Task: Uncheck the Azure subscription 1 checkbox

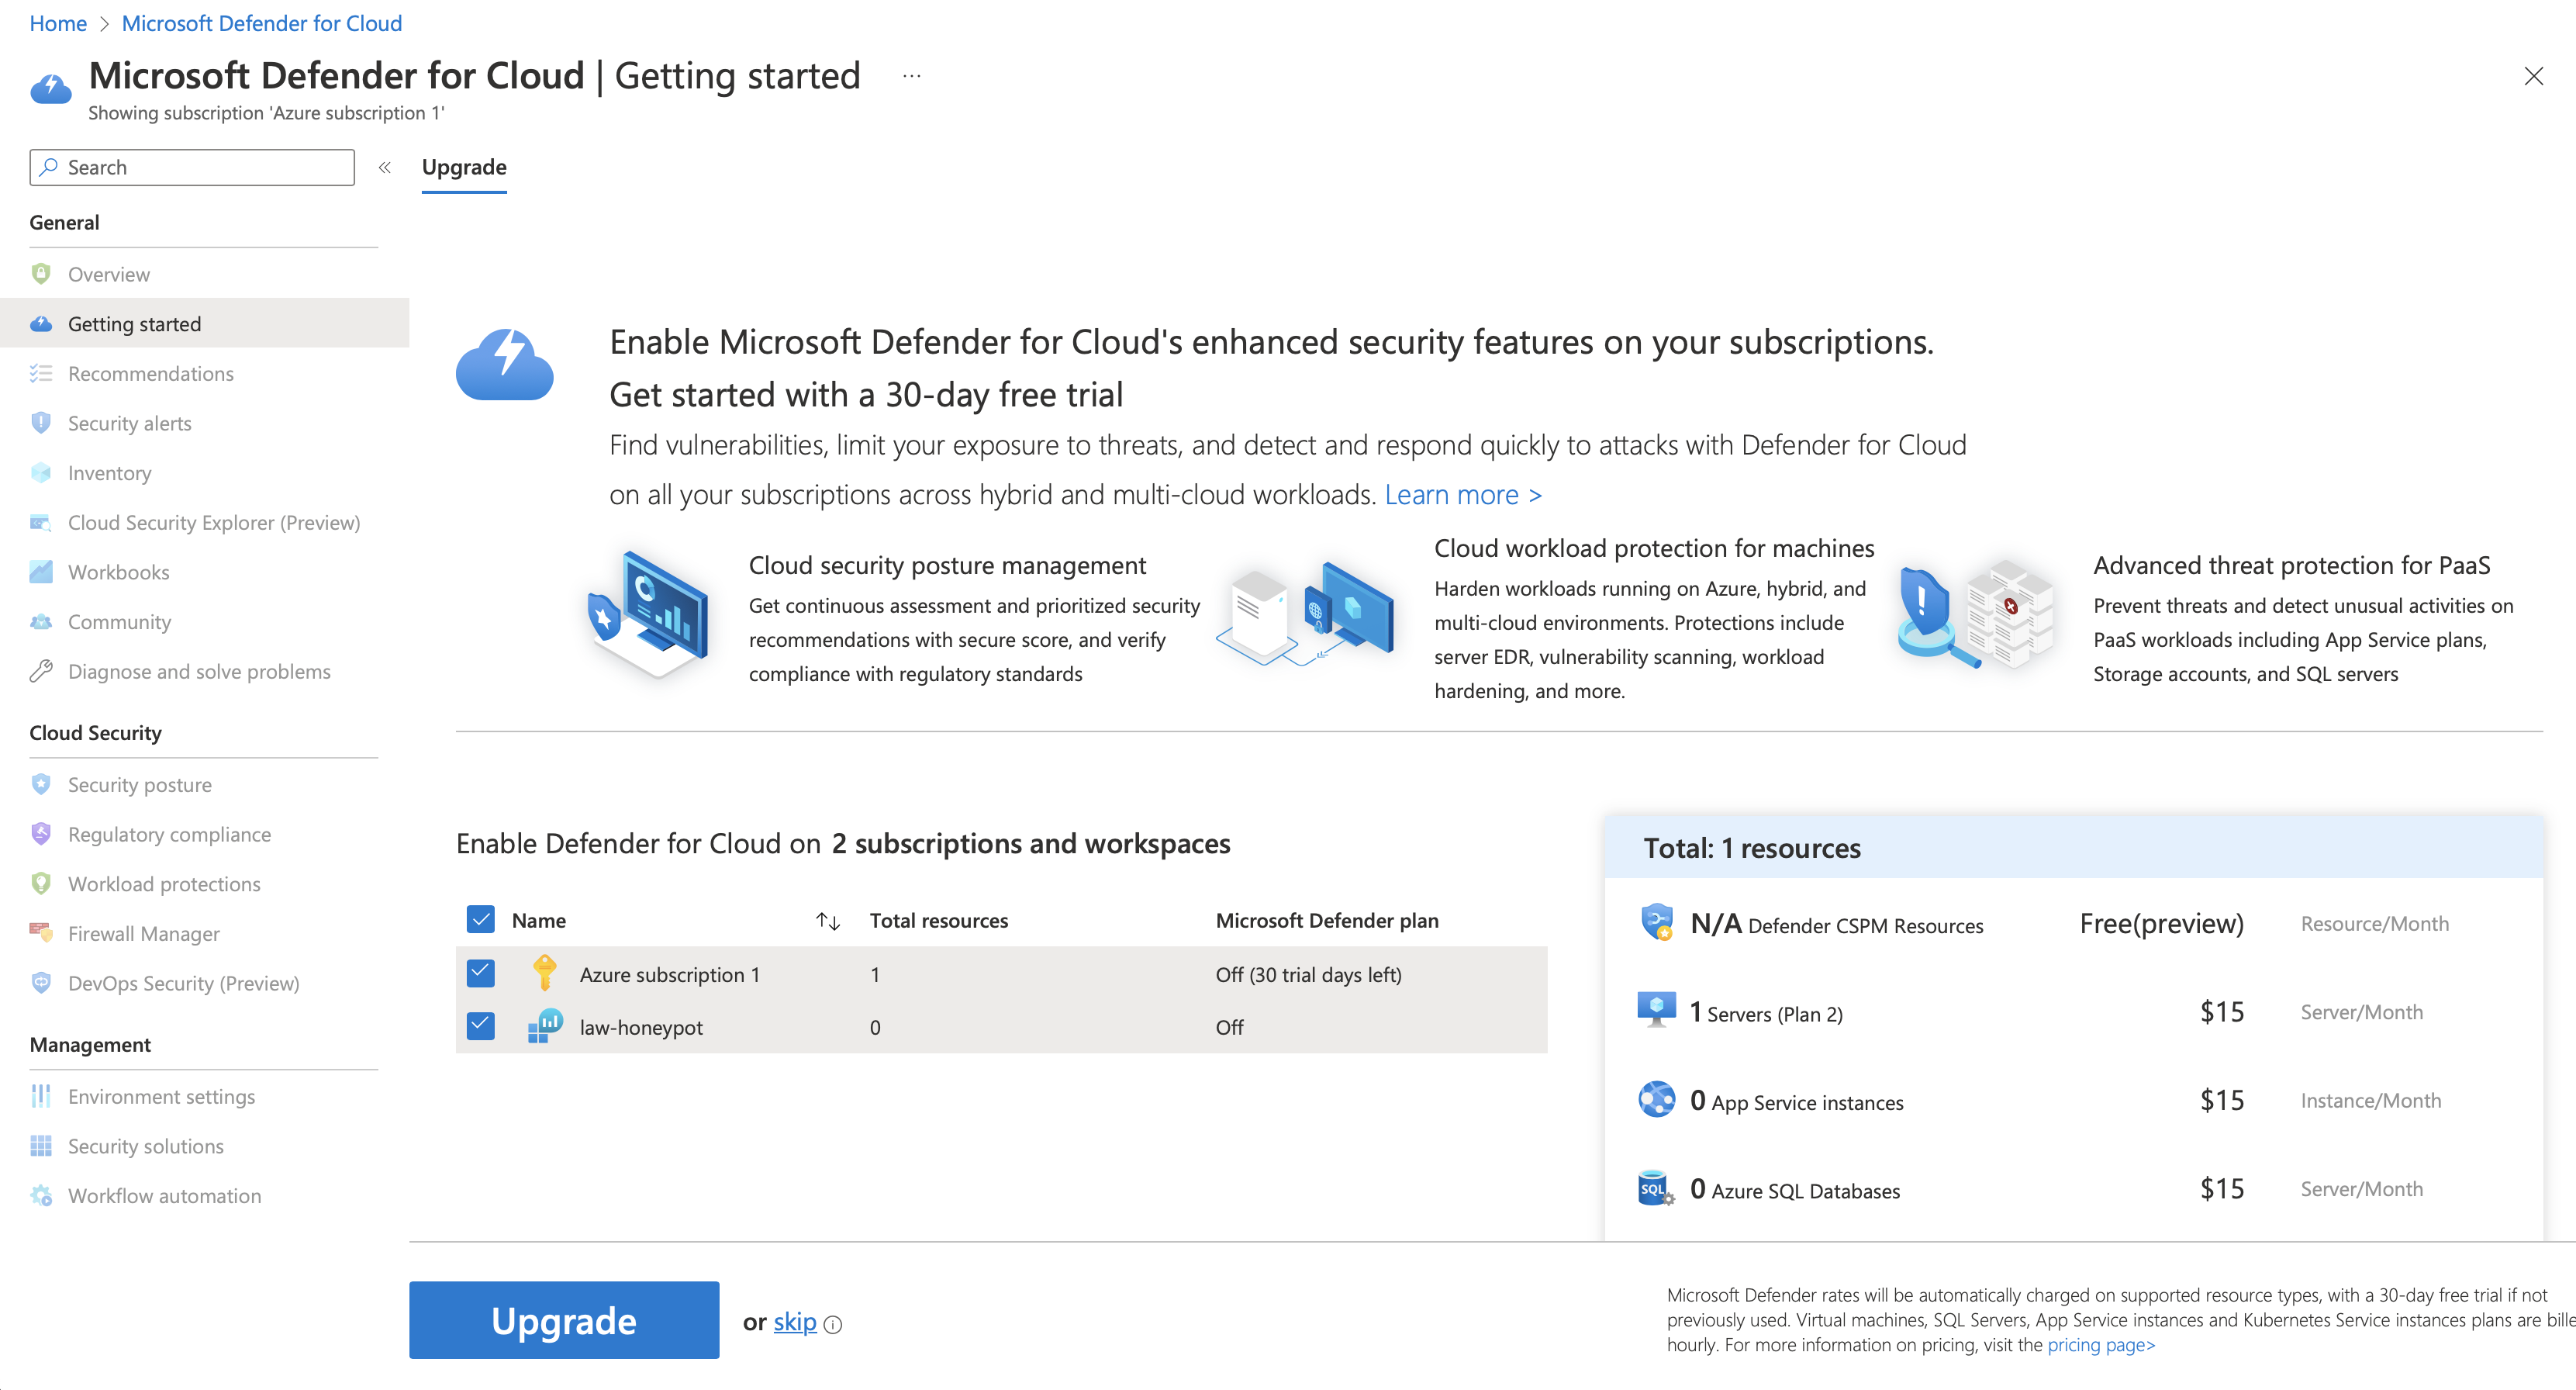Action: 481,973
